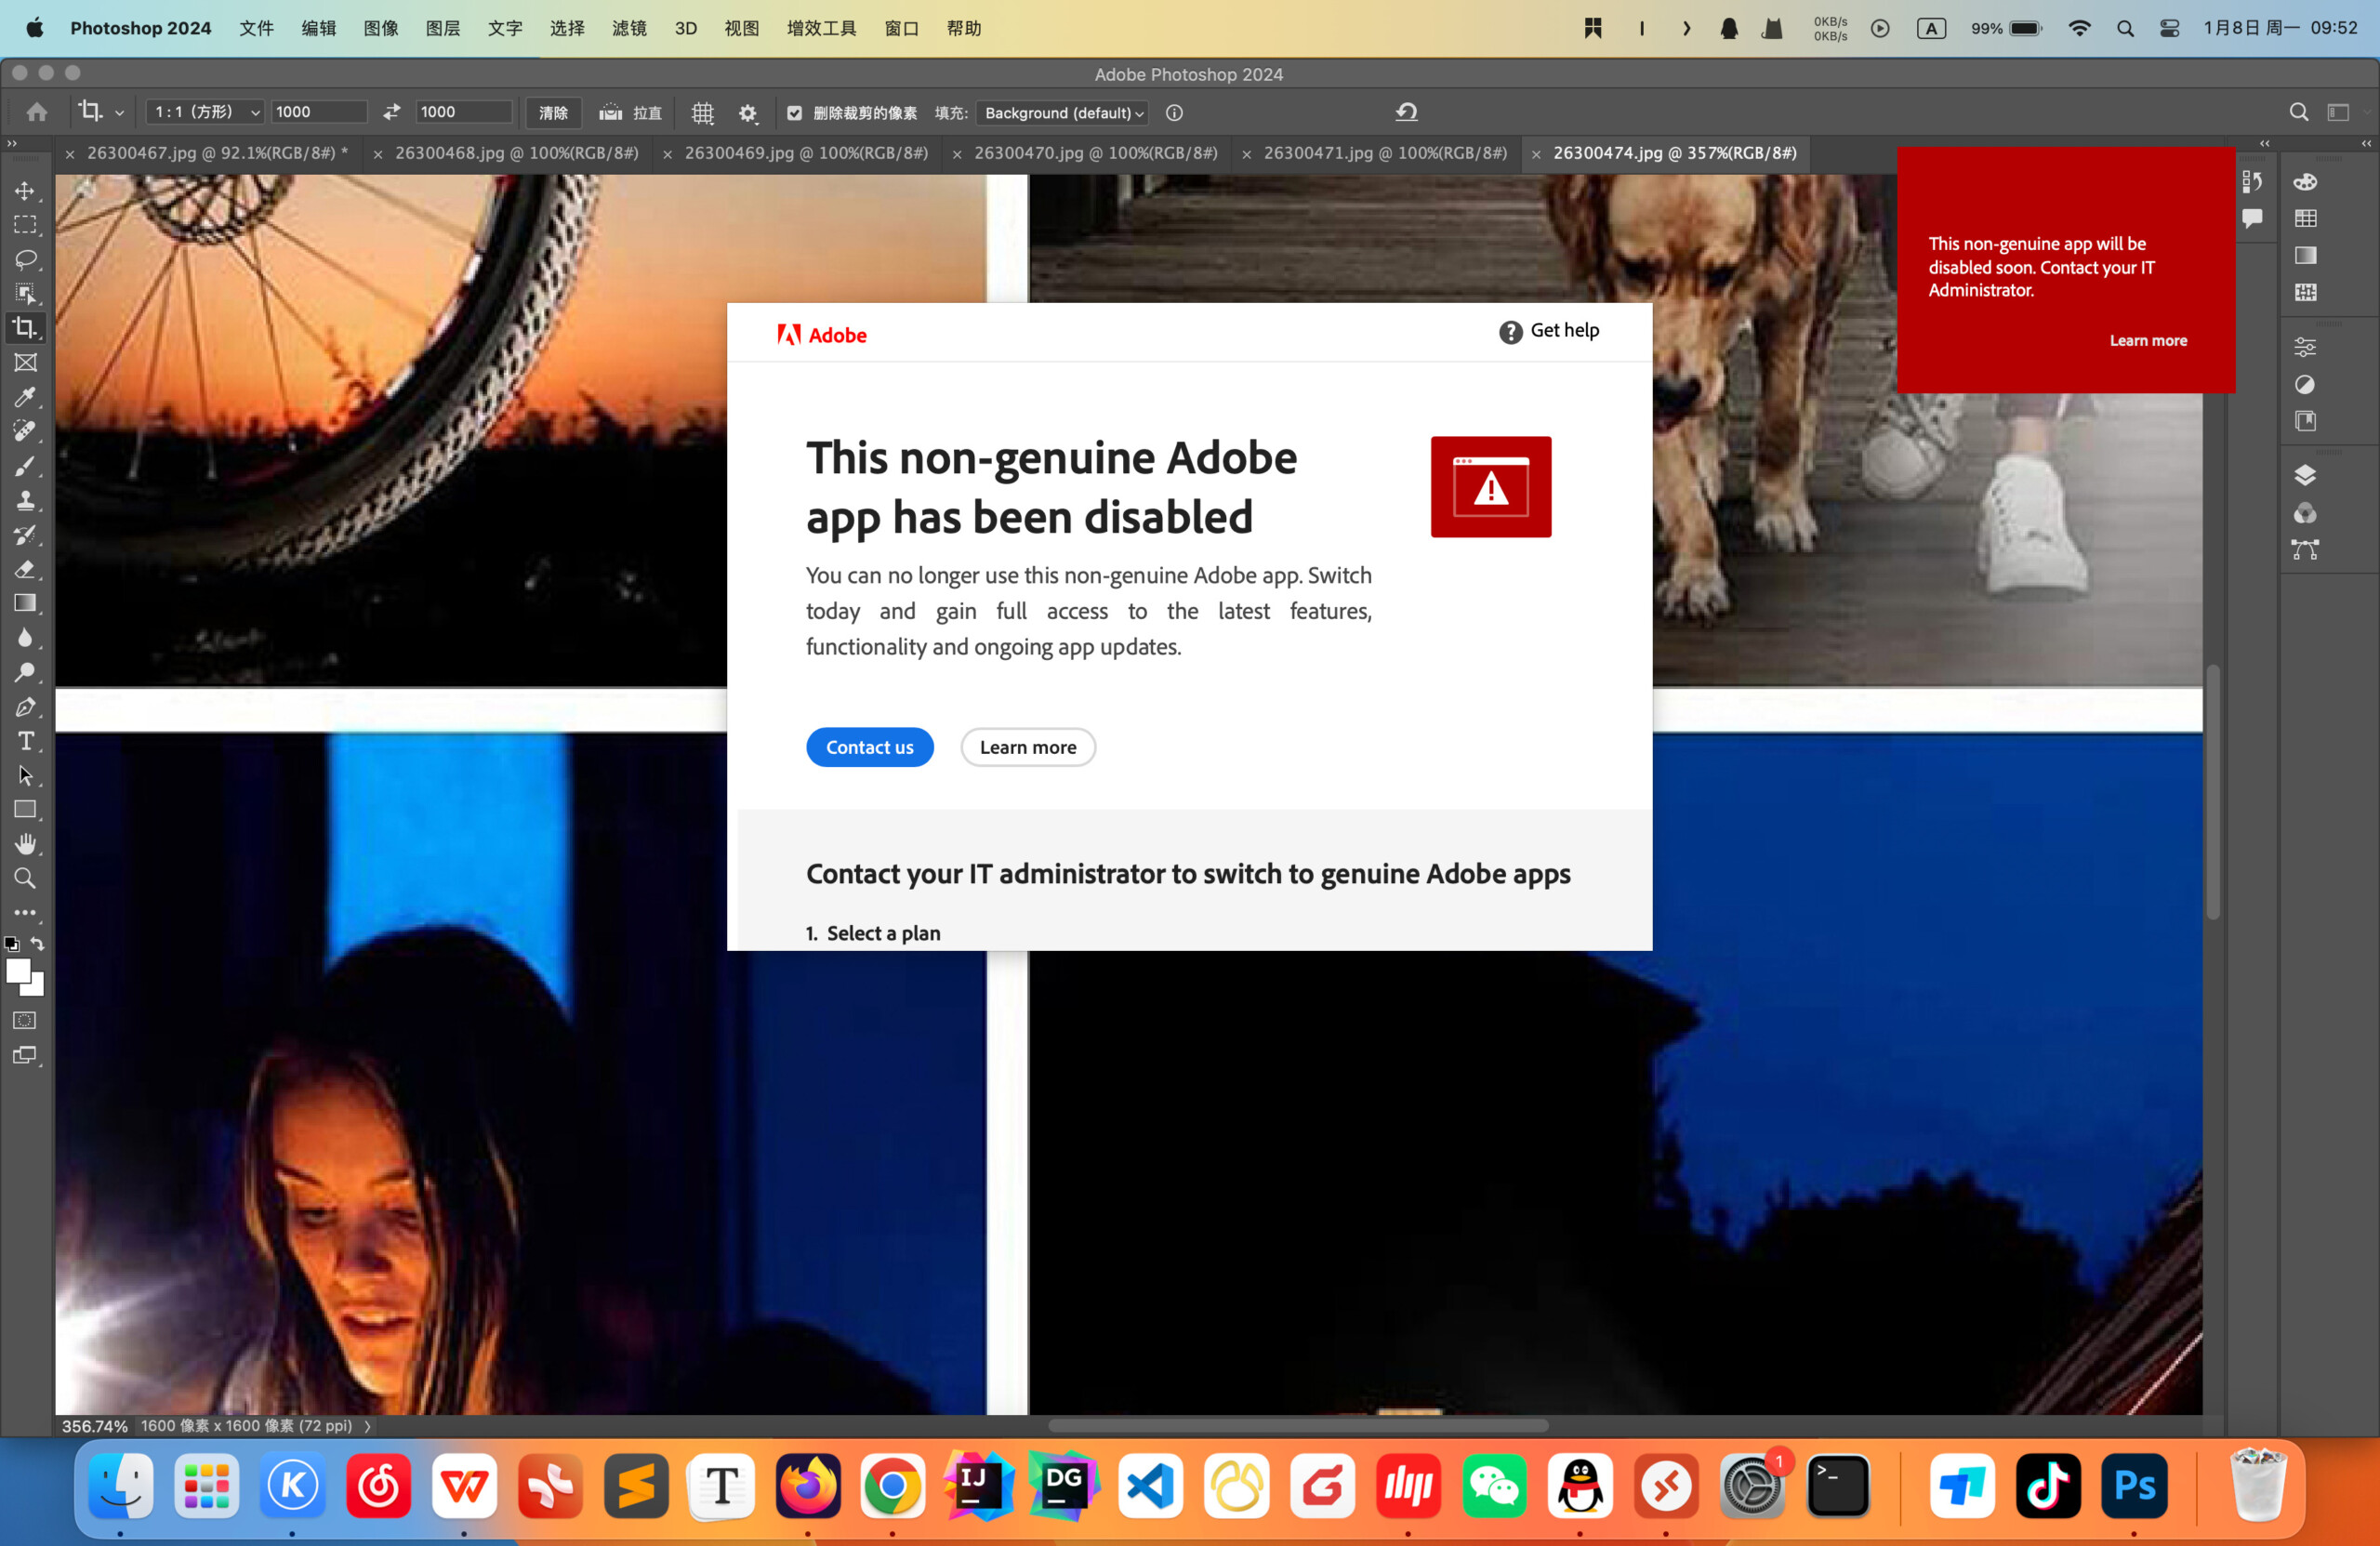Swap width and height crop values

point(391,112)
